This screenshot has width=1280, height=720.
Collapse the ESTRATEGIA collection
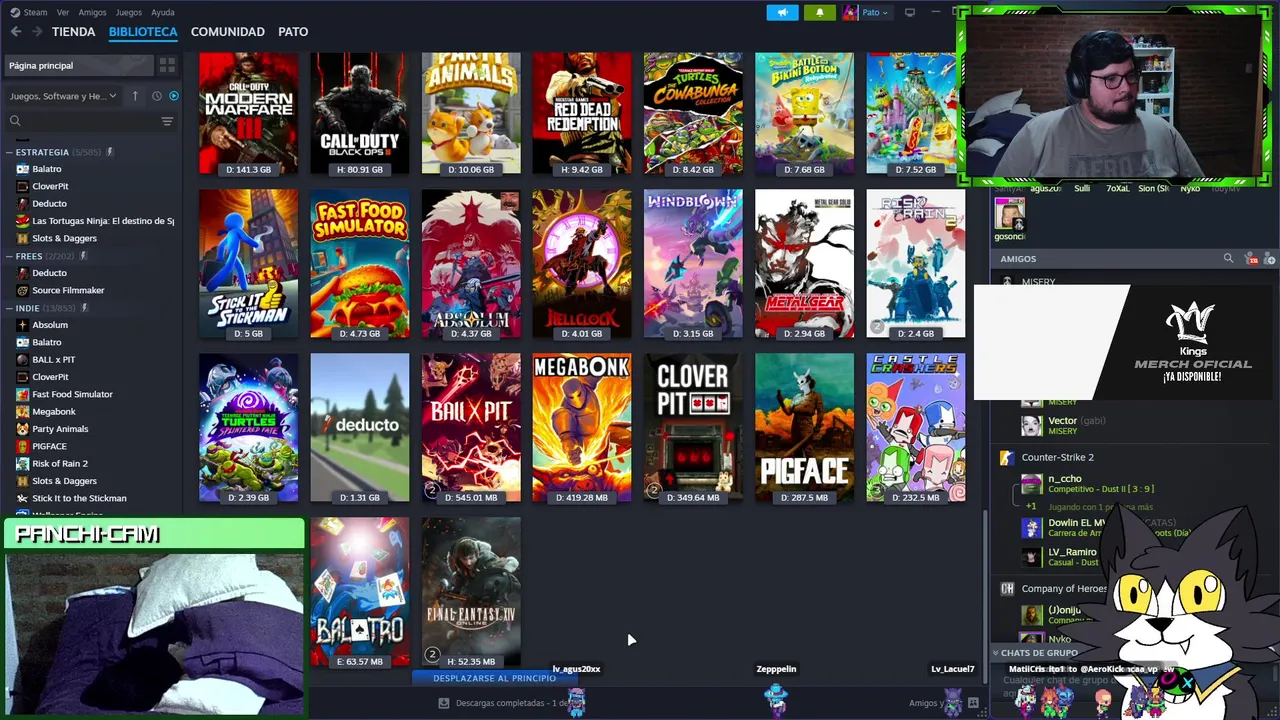(9, 152)
